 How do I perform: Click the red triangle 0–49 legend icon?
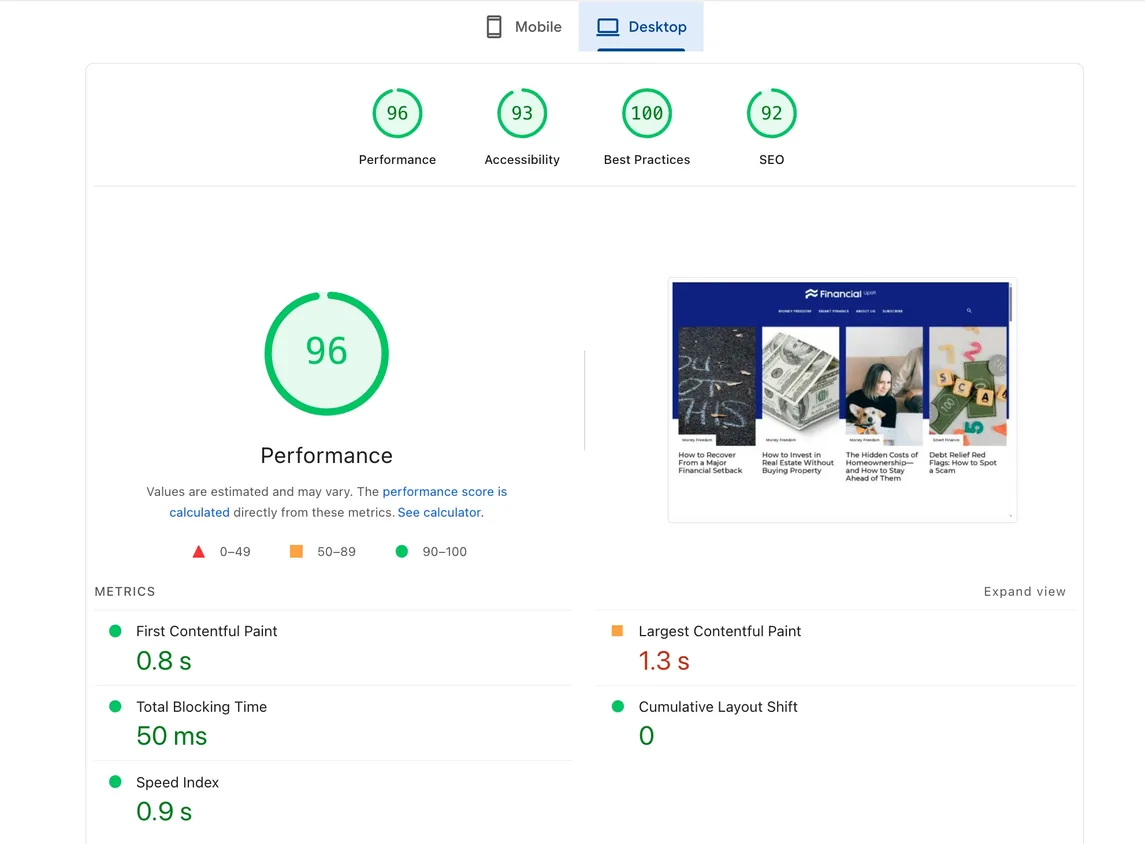click(x=199, y=552)
